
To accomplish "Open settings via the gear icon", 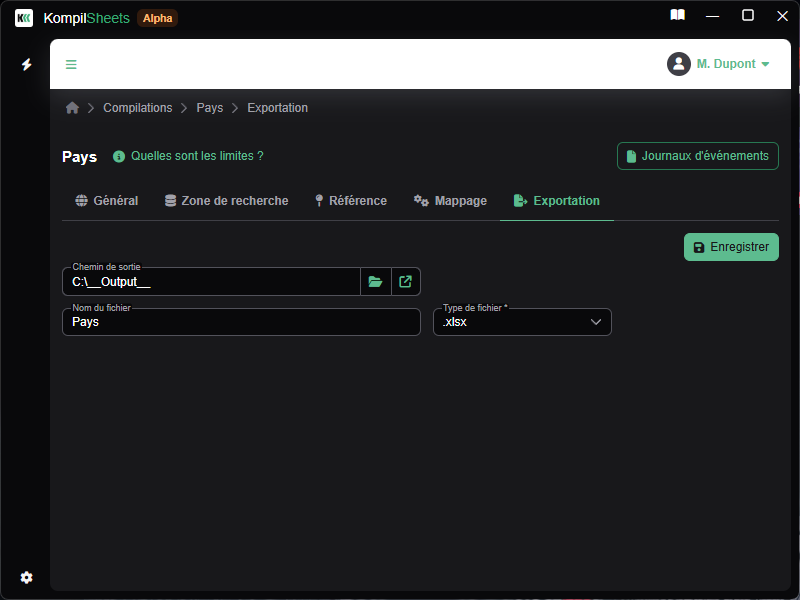I will 27,577.
